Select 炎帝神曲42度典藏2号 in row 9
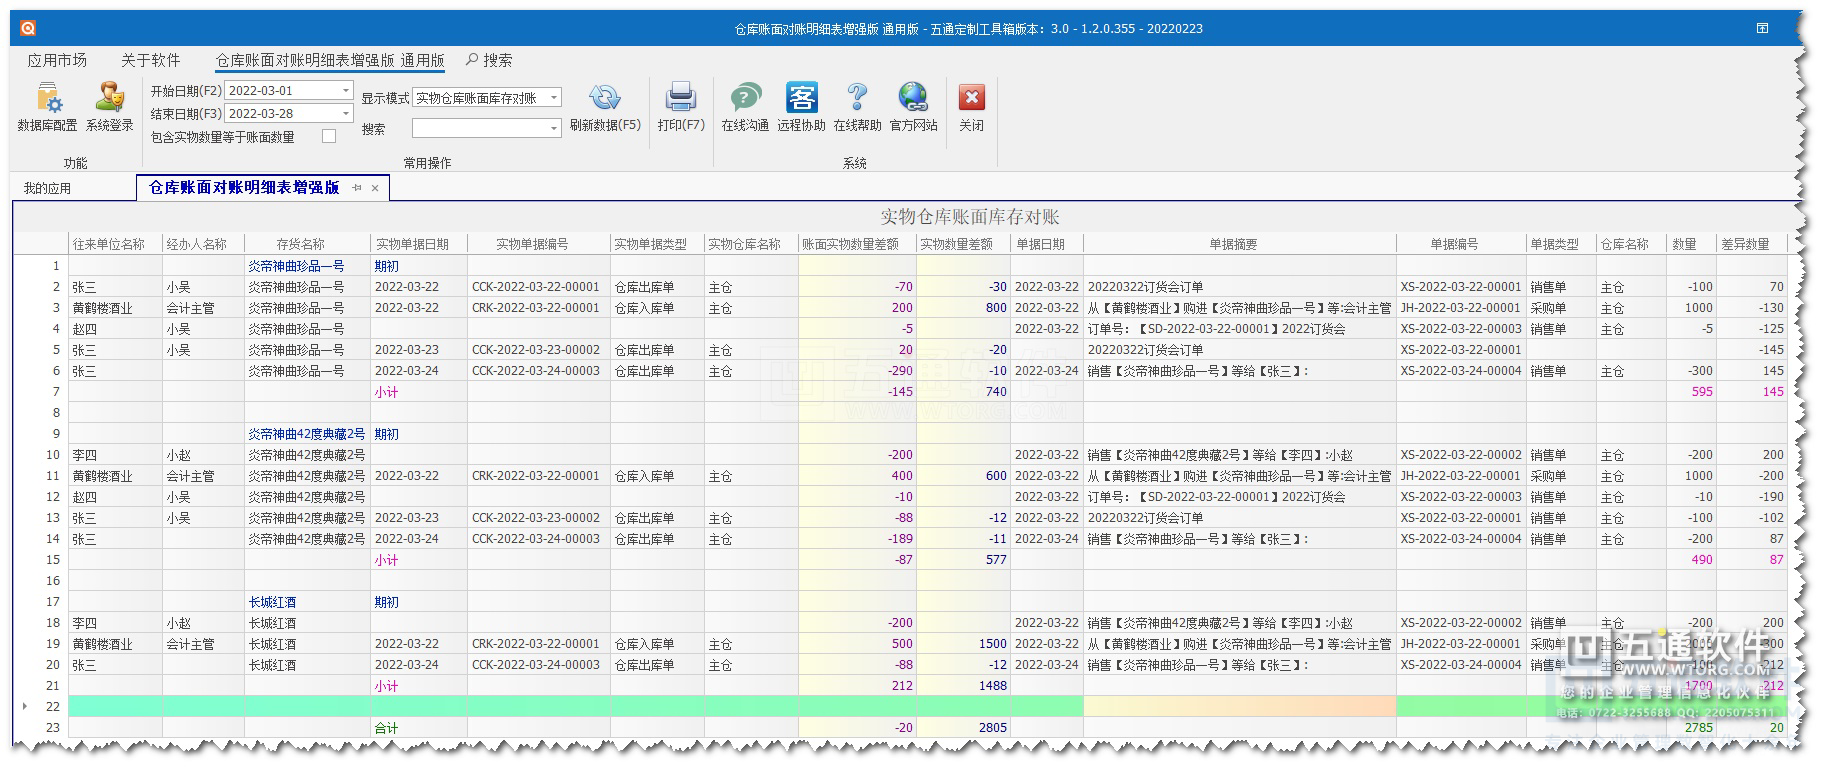Image resolution: width=1823 pixels, height=768 pixels. [307, 434]
